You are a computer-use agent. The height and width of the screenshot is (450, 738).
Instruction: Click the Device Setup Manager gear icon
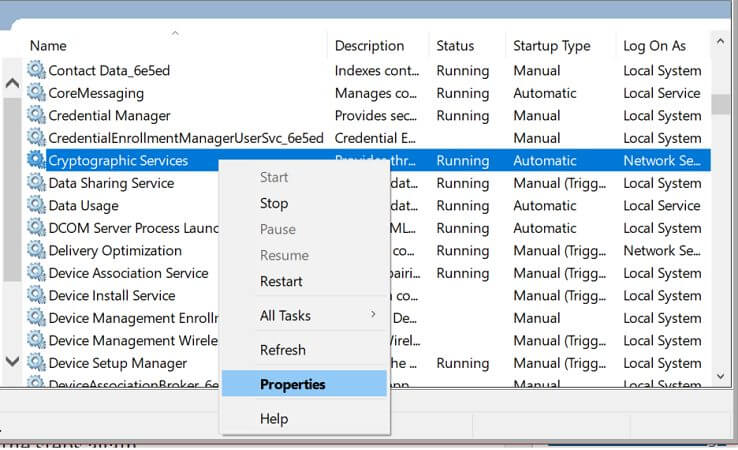click(x=37, y=363)
